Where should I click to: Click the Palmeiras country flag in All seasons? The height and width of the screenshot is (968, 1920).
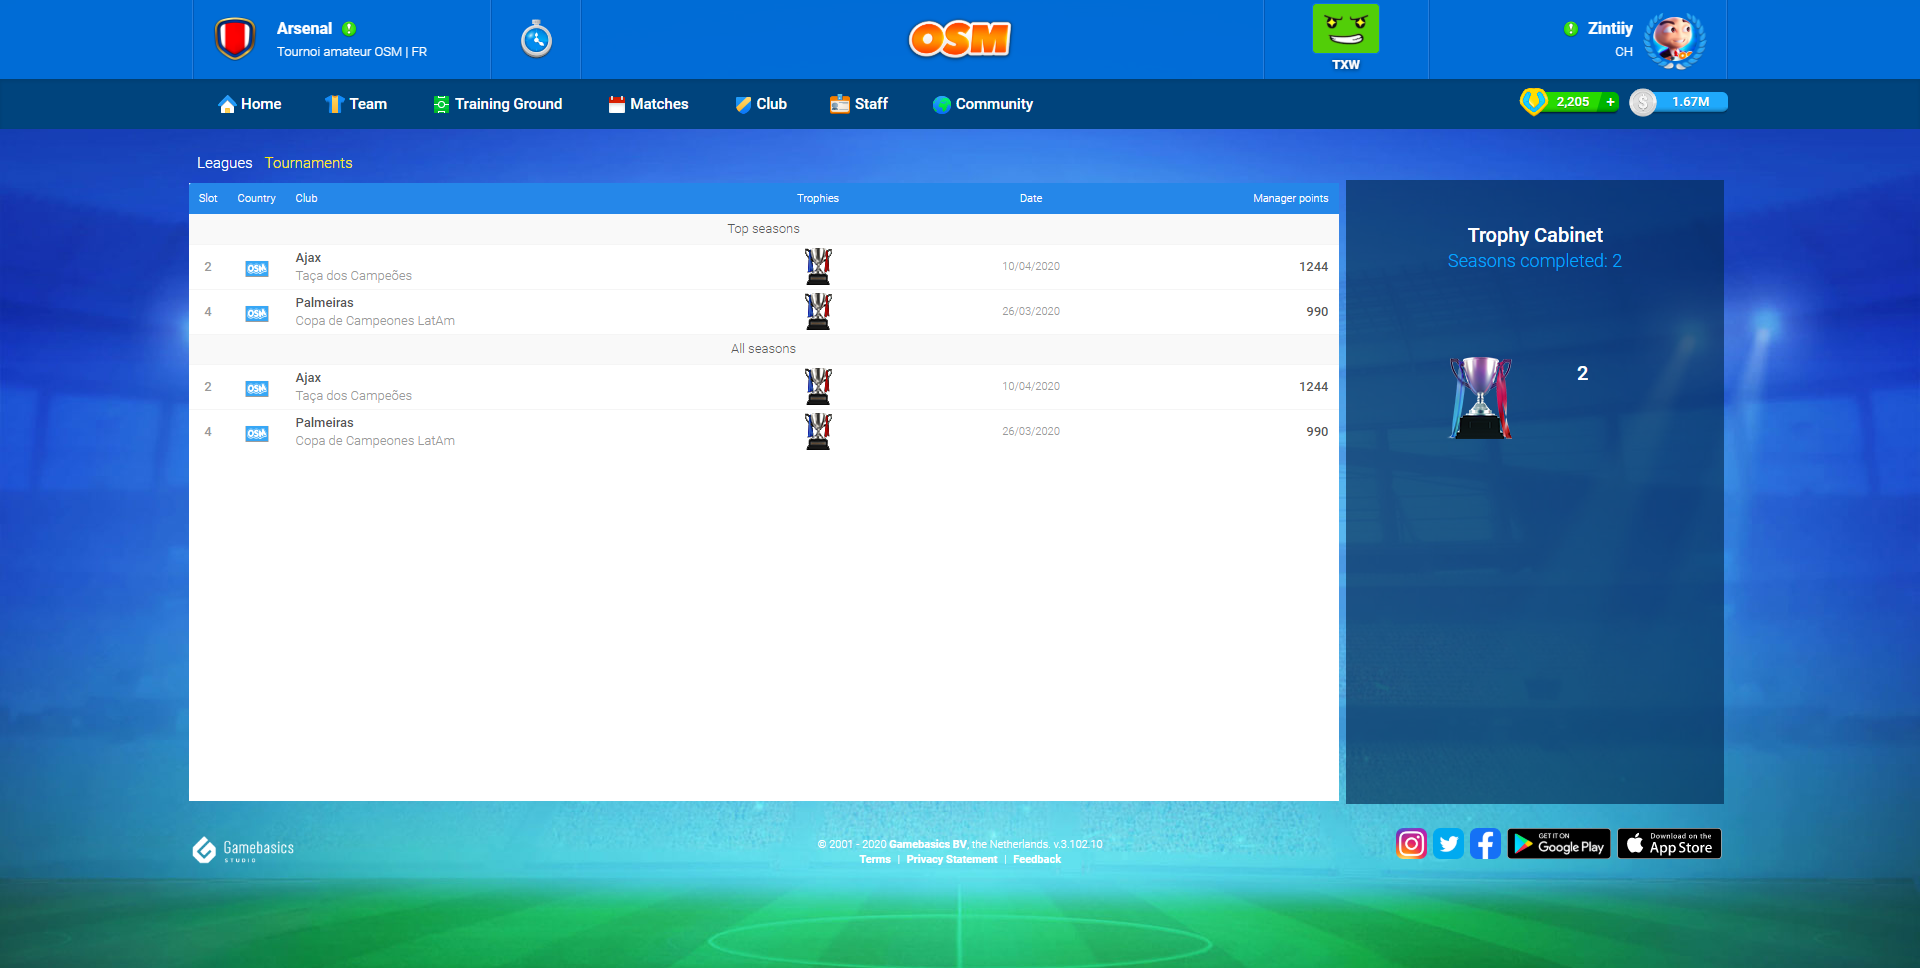tap(257, 433)
